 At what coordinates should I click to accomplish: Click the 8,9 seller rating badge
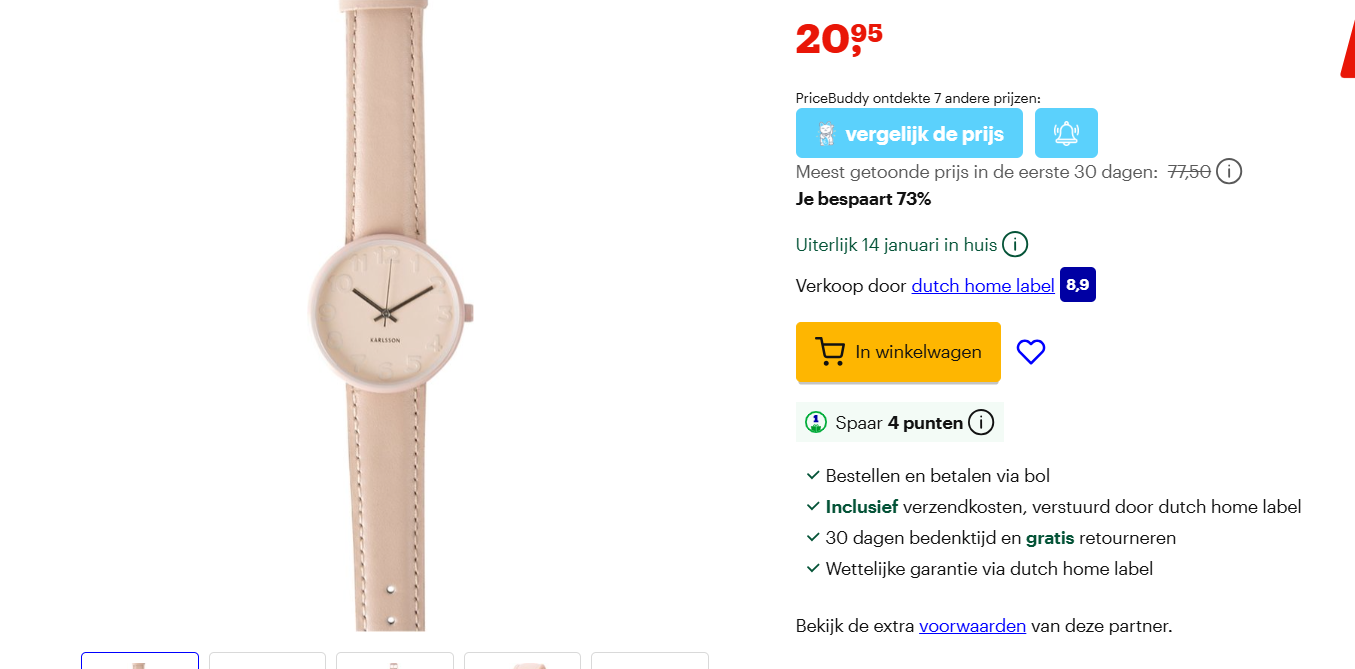(1078, 285)
